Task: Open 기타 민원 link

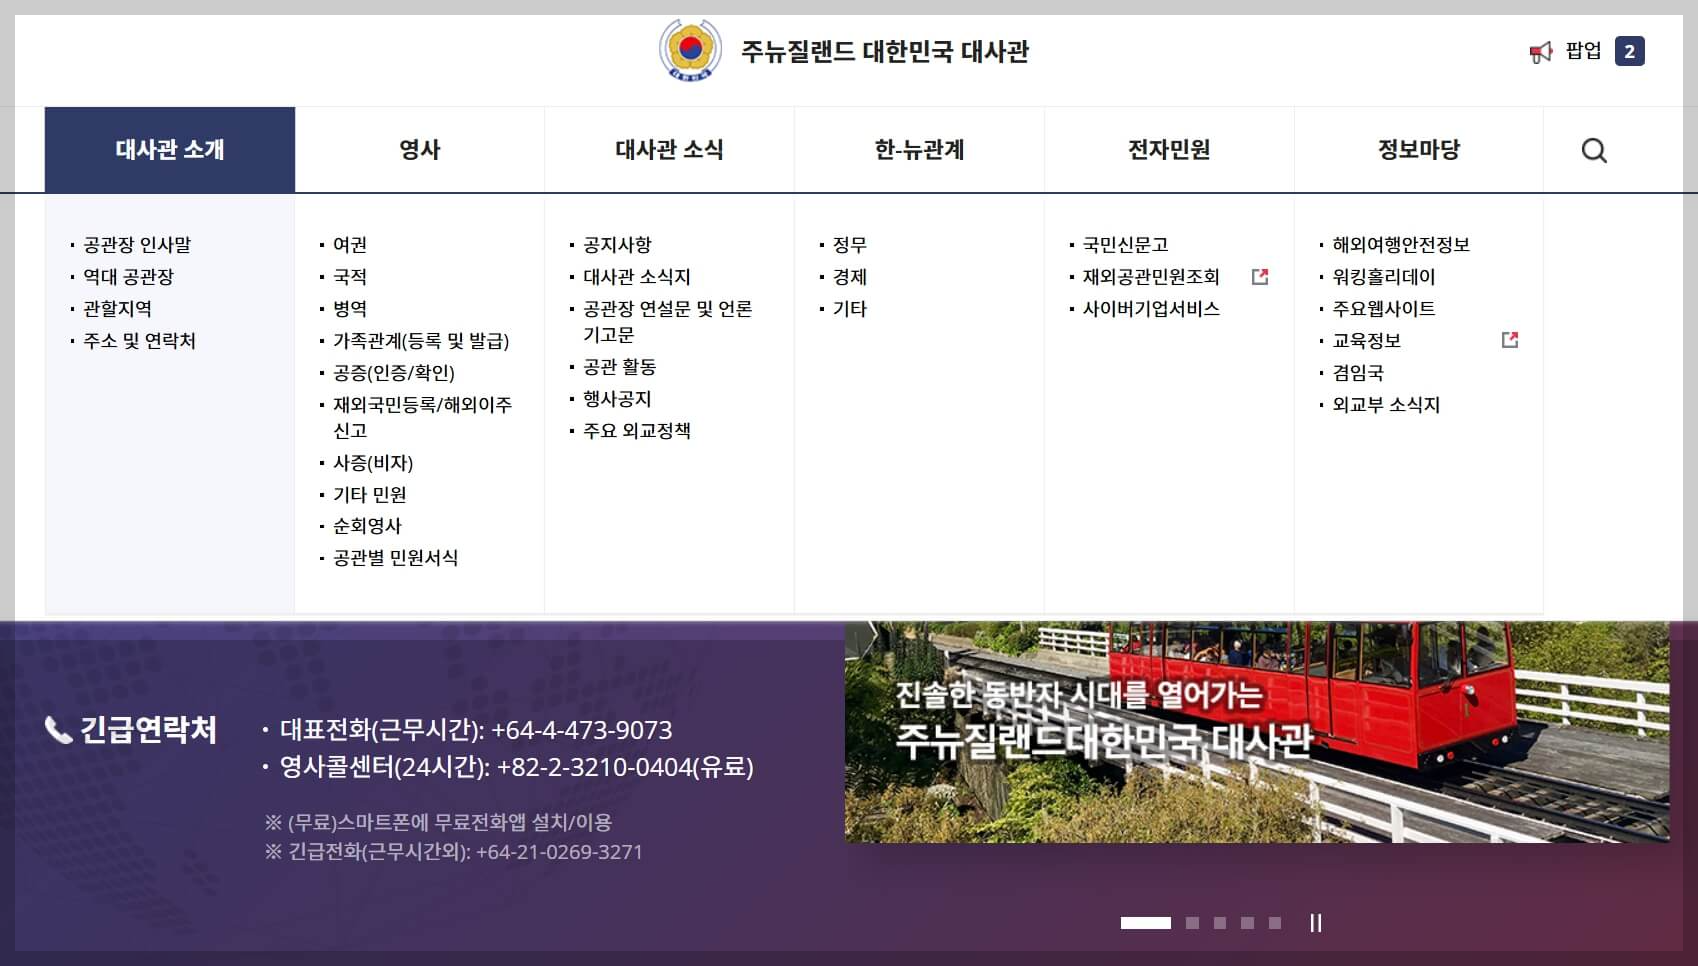Action: 370,495
